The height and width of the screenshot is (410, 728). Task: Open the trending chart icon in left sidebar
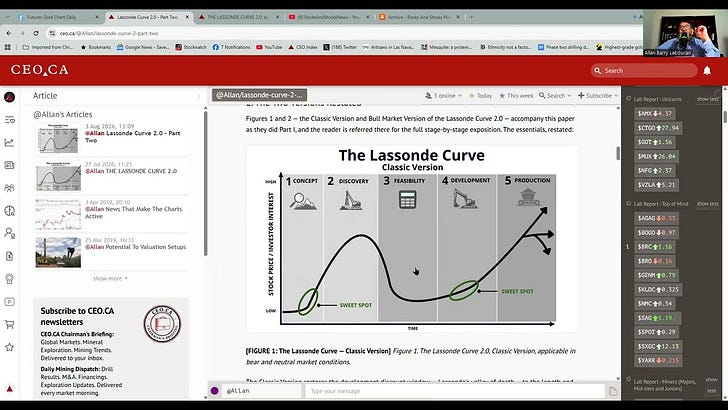(x=9, y=143)
